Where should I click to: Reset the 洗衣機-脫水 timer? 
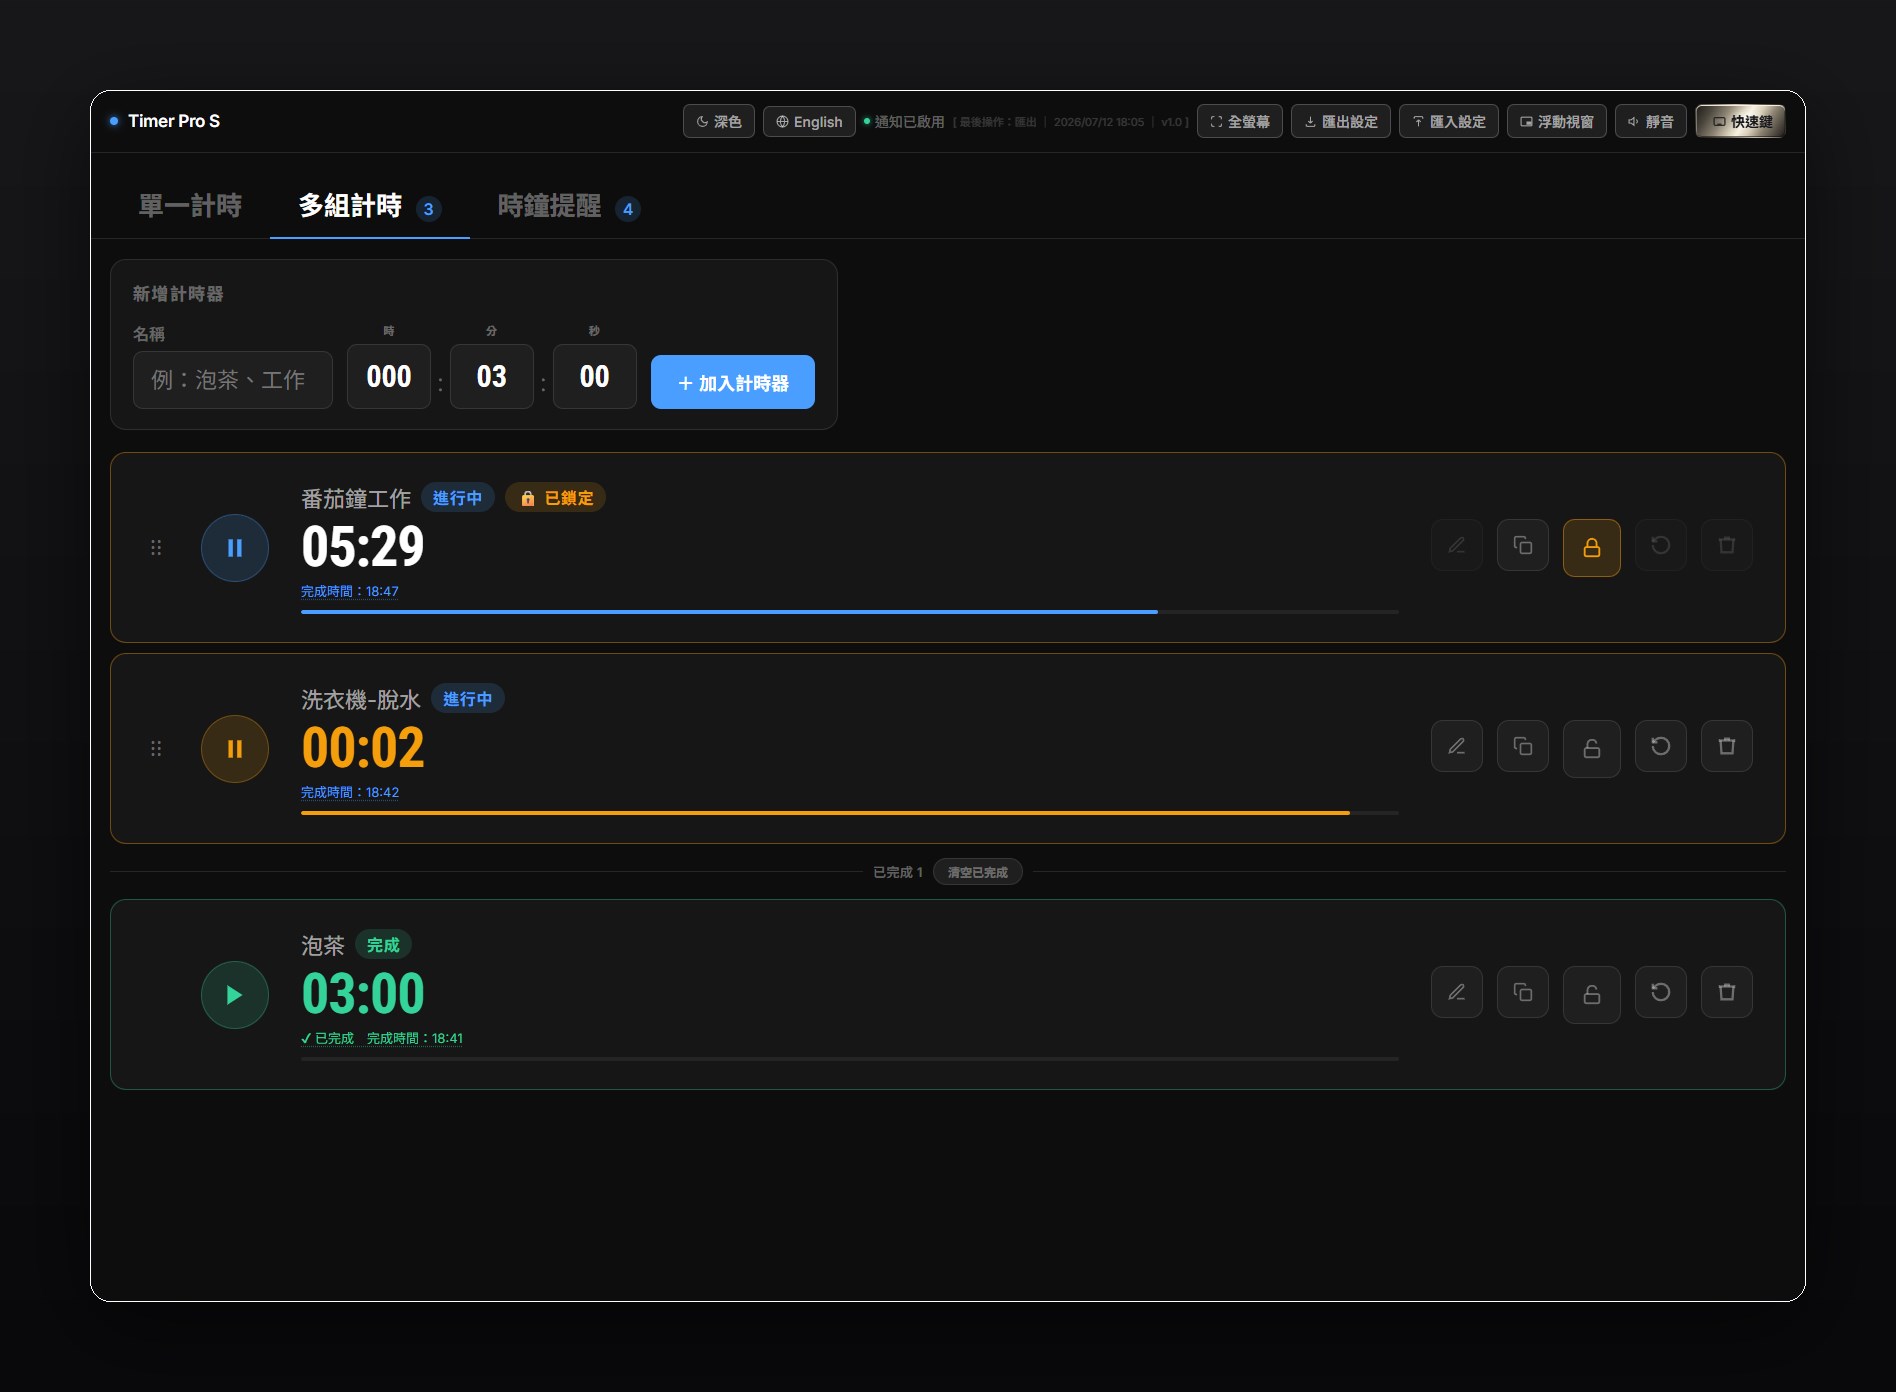pos(1661,747)
